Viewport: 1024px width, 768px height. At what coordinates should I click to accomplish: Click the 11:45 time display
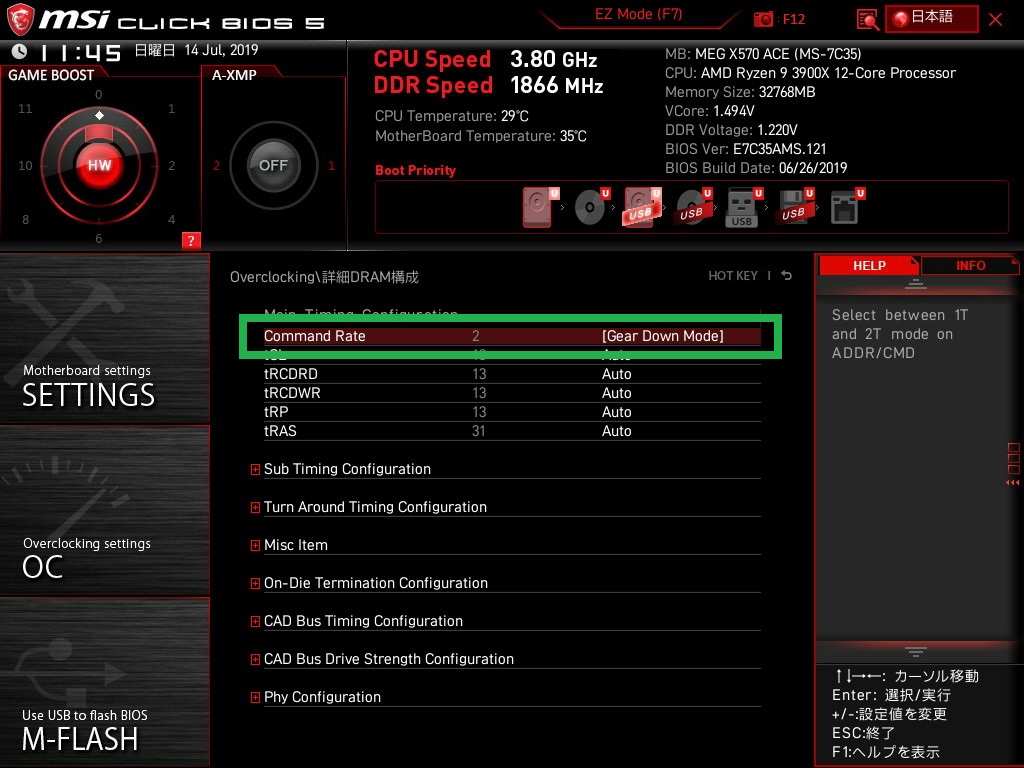click(x=81, y=52)
